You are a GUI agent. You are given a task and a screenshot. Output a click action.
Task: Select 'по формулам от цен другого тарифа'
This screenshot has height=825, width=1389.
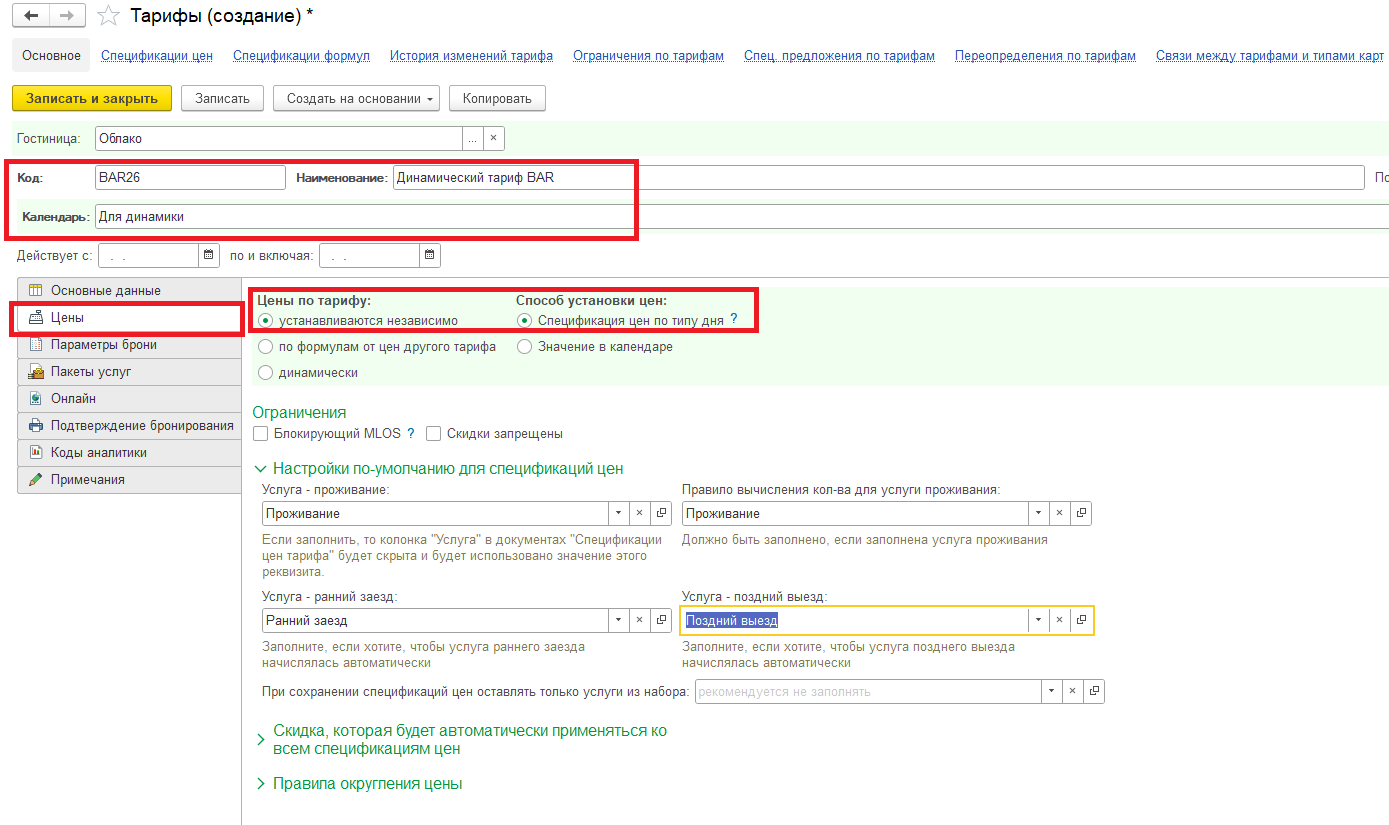tap(265, 347)
